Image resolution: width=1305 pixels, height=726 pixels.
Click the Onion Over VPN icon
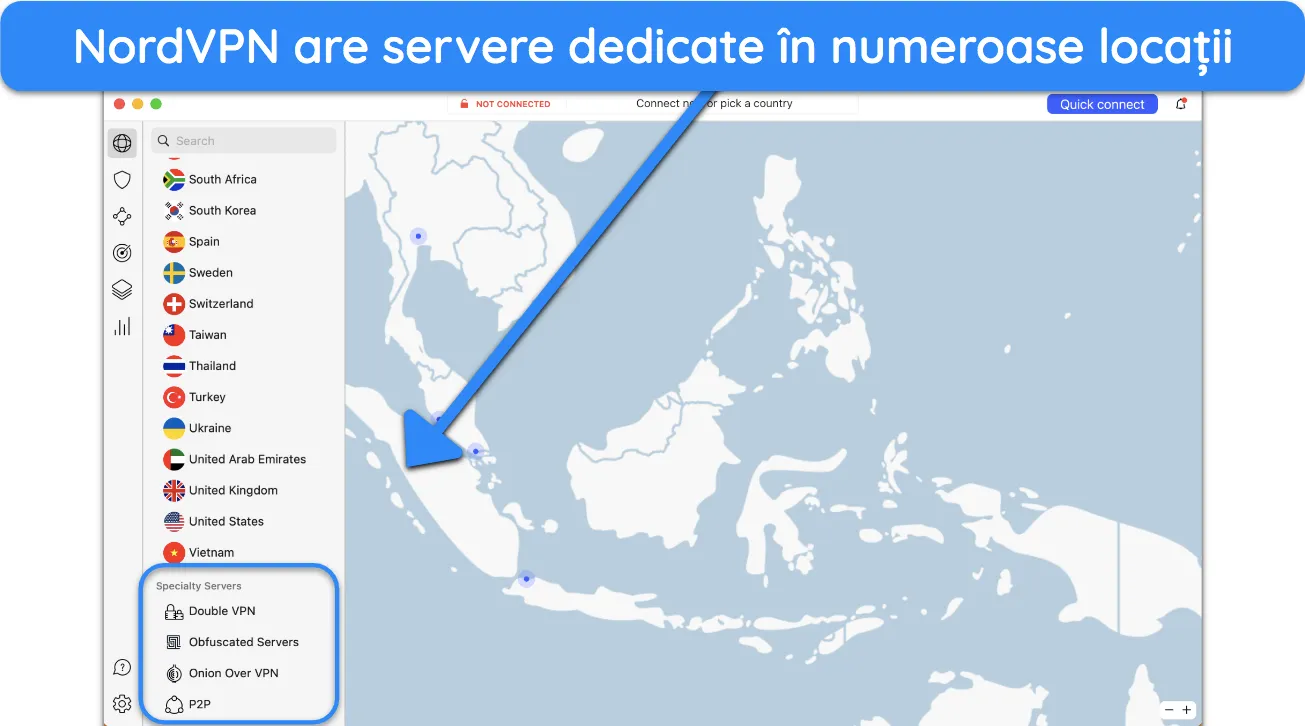pos(174,673)
